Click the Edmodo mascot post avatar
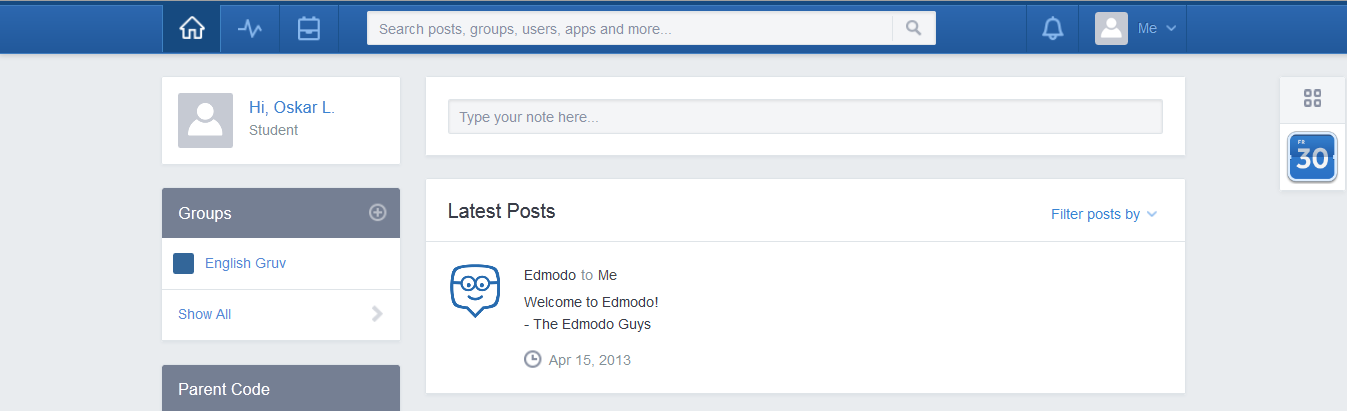1347x411 pixels. [474, 291]
